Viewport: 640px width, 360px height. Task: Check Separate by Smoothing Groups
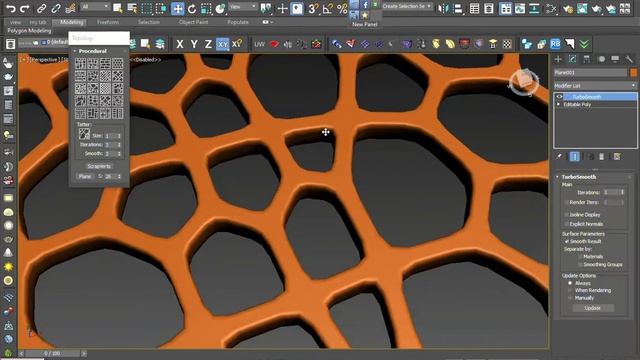[580, 264]
